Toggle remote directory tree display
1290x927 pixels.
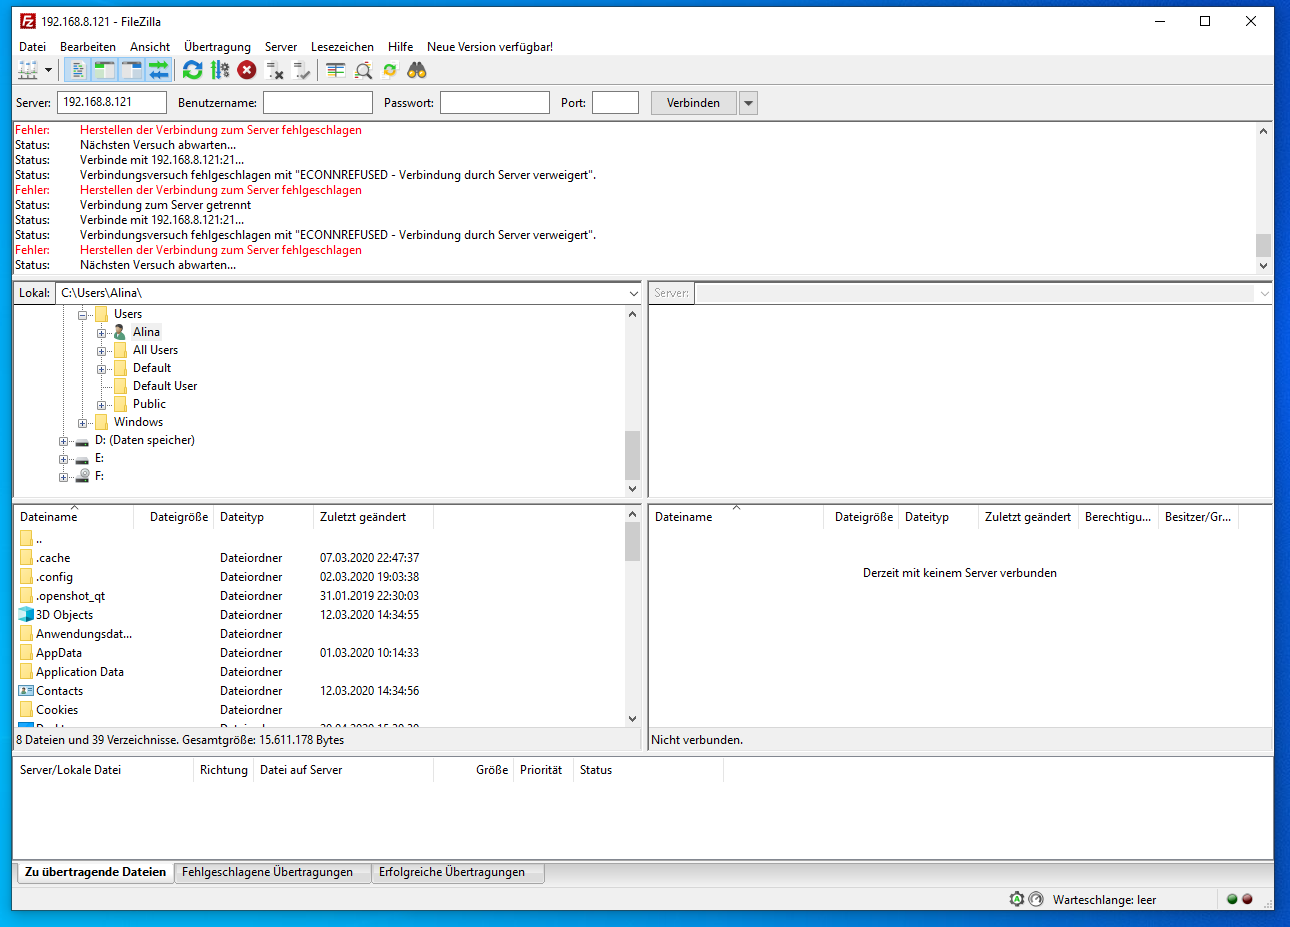pos(132,70)
